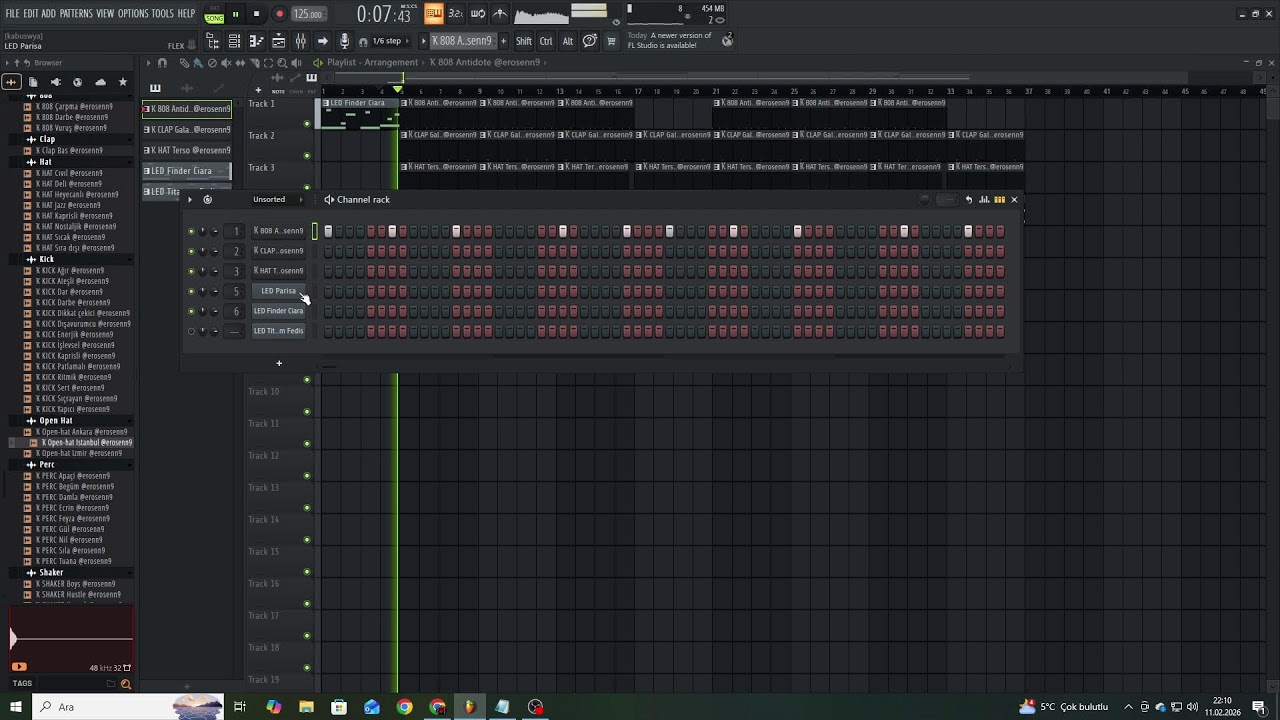The height and width of the screenshot is (720, 1280).
Task: Stop playback
Action: (256, 14)
